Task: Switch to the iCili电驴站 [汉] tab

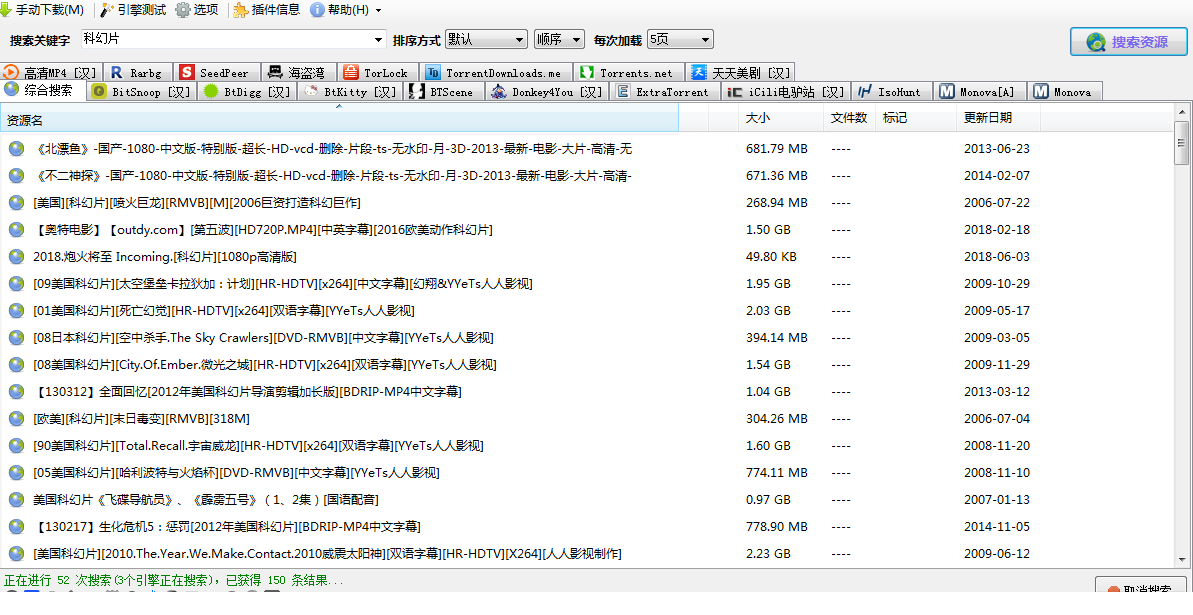Action: pos(786,92)
